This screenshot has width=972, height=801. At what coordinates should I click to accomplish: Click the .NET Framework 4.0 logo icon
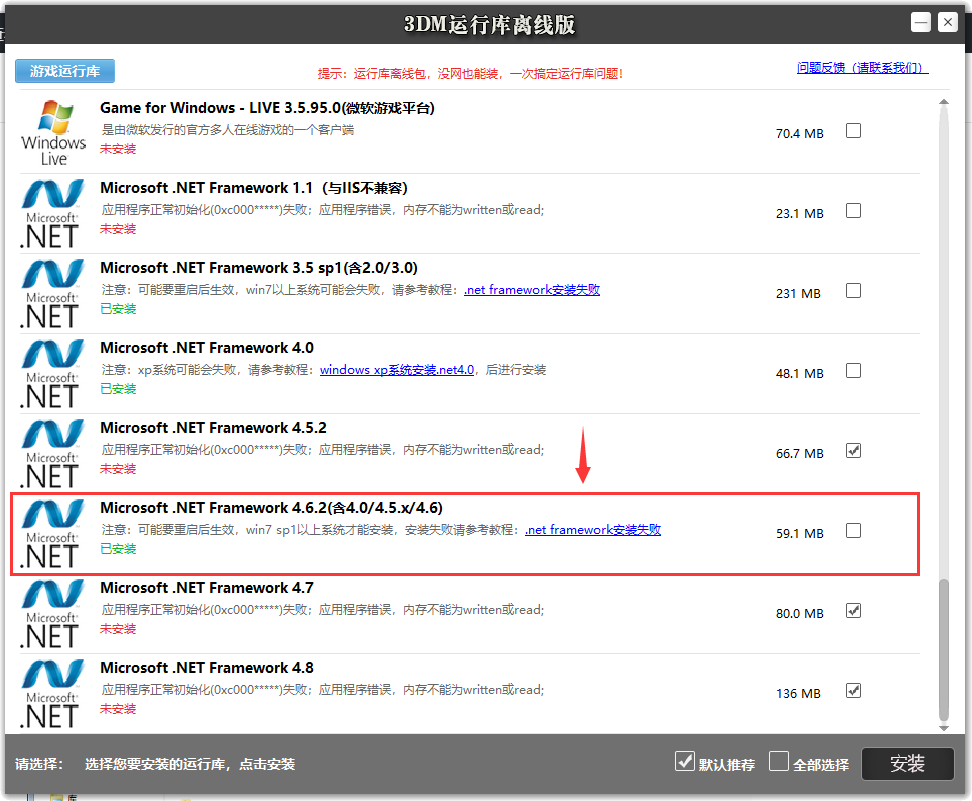tap(53, 374)
